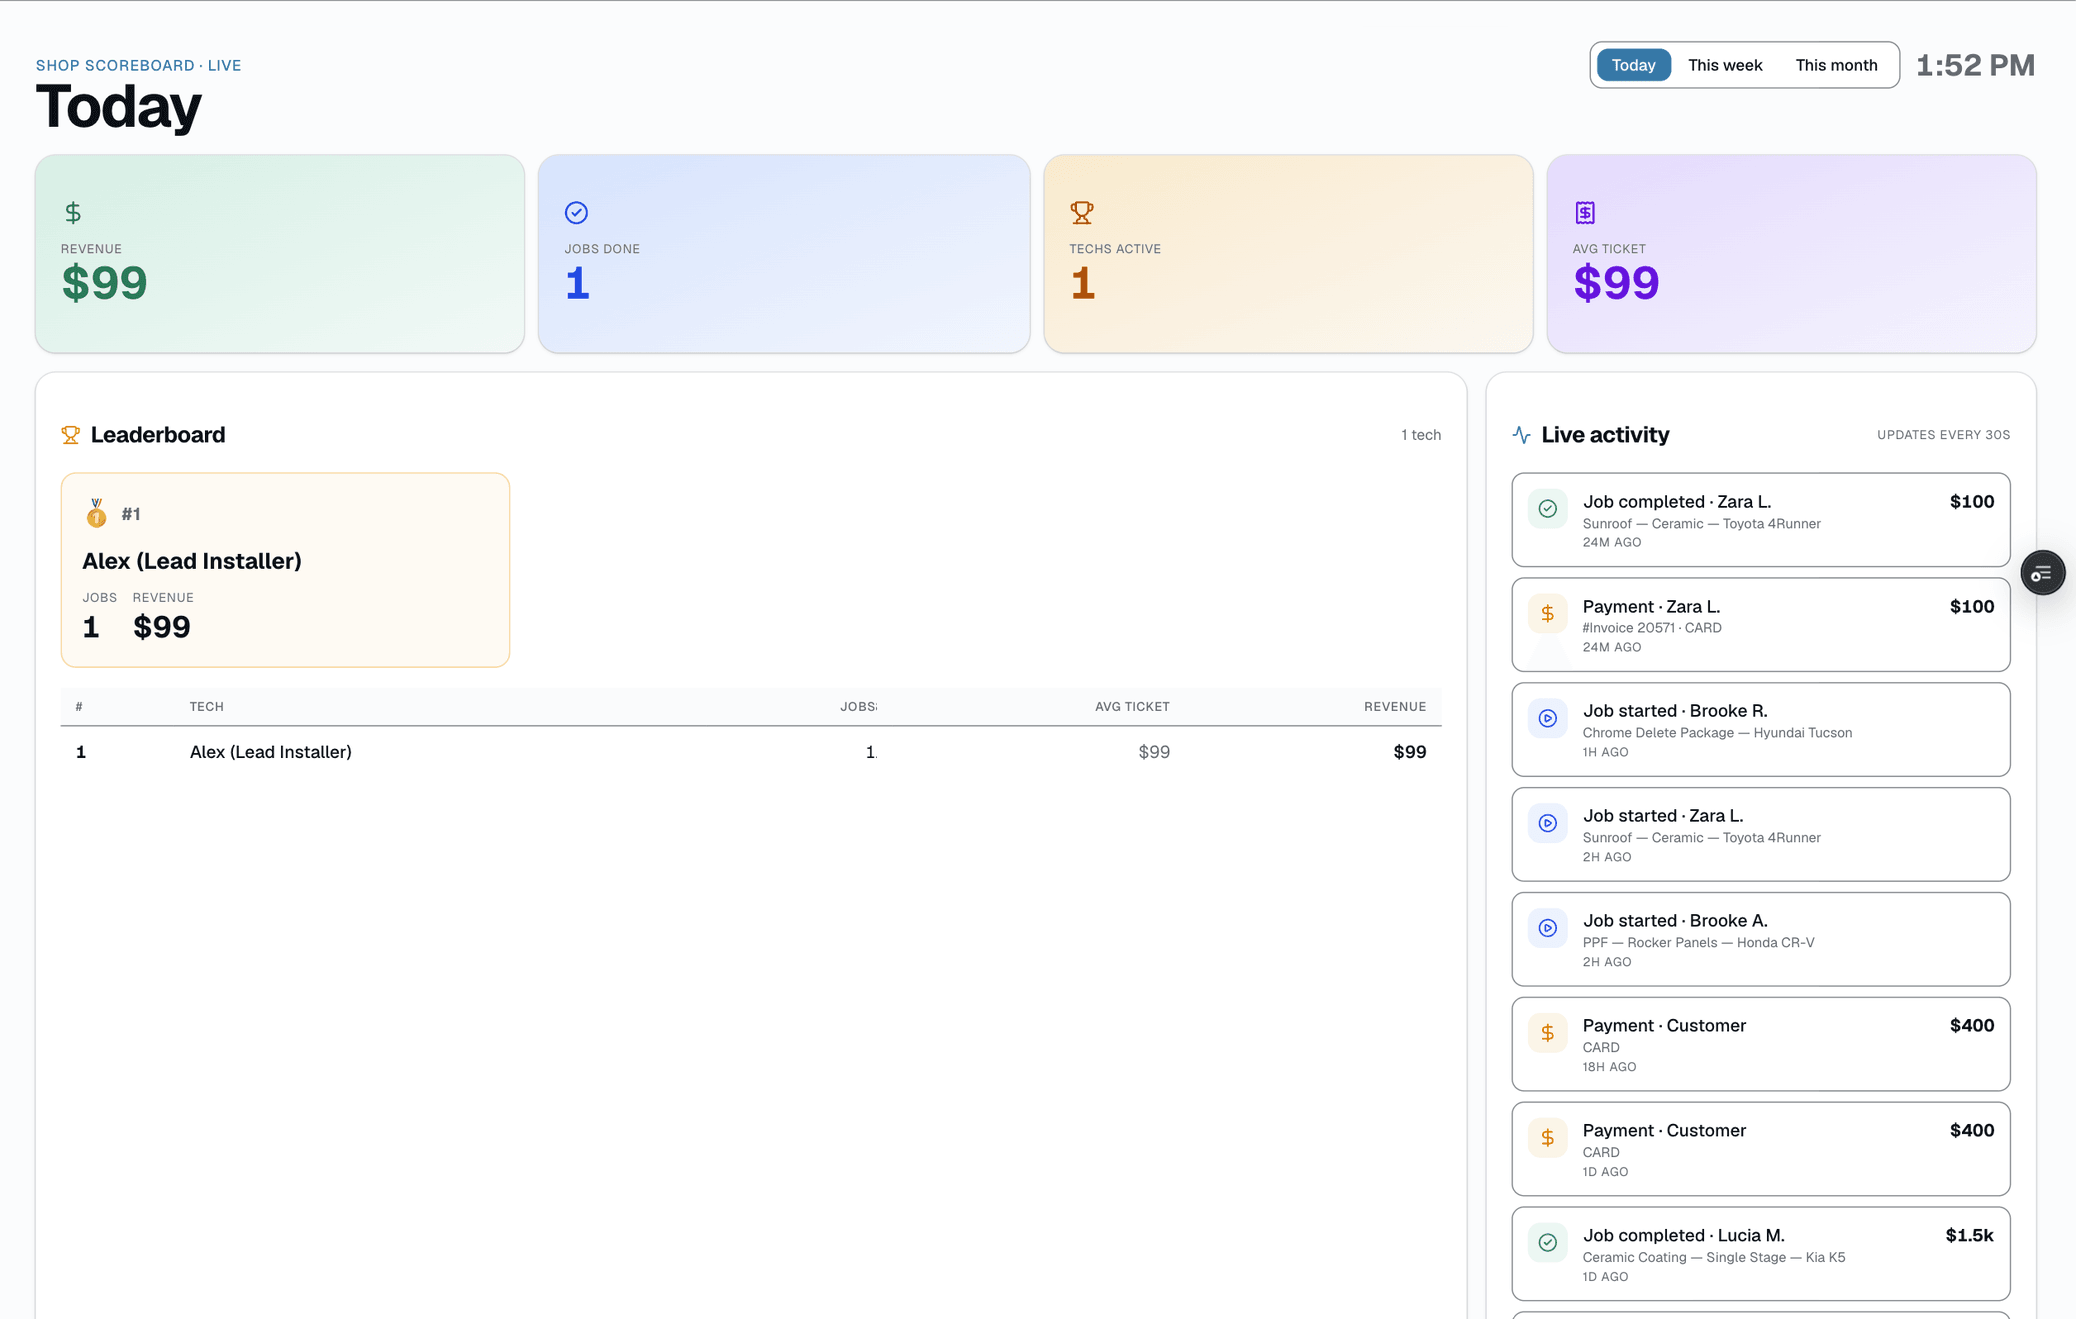Click 'PPF — Rocker Panels — Honda CR-V' text
This screenshot has height=1319, width=2076.
pyautogui.click(x=1698, y=943)
